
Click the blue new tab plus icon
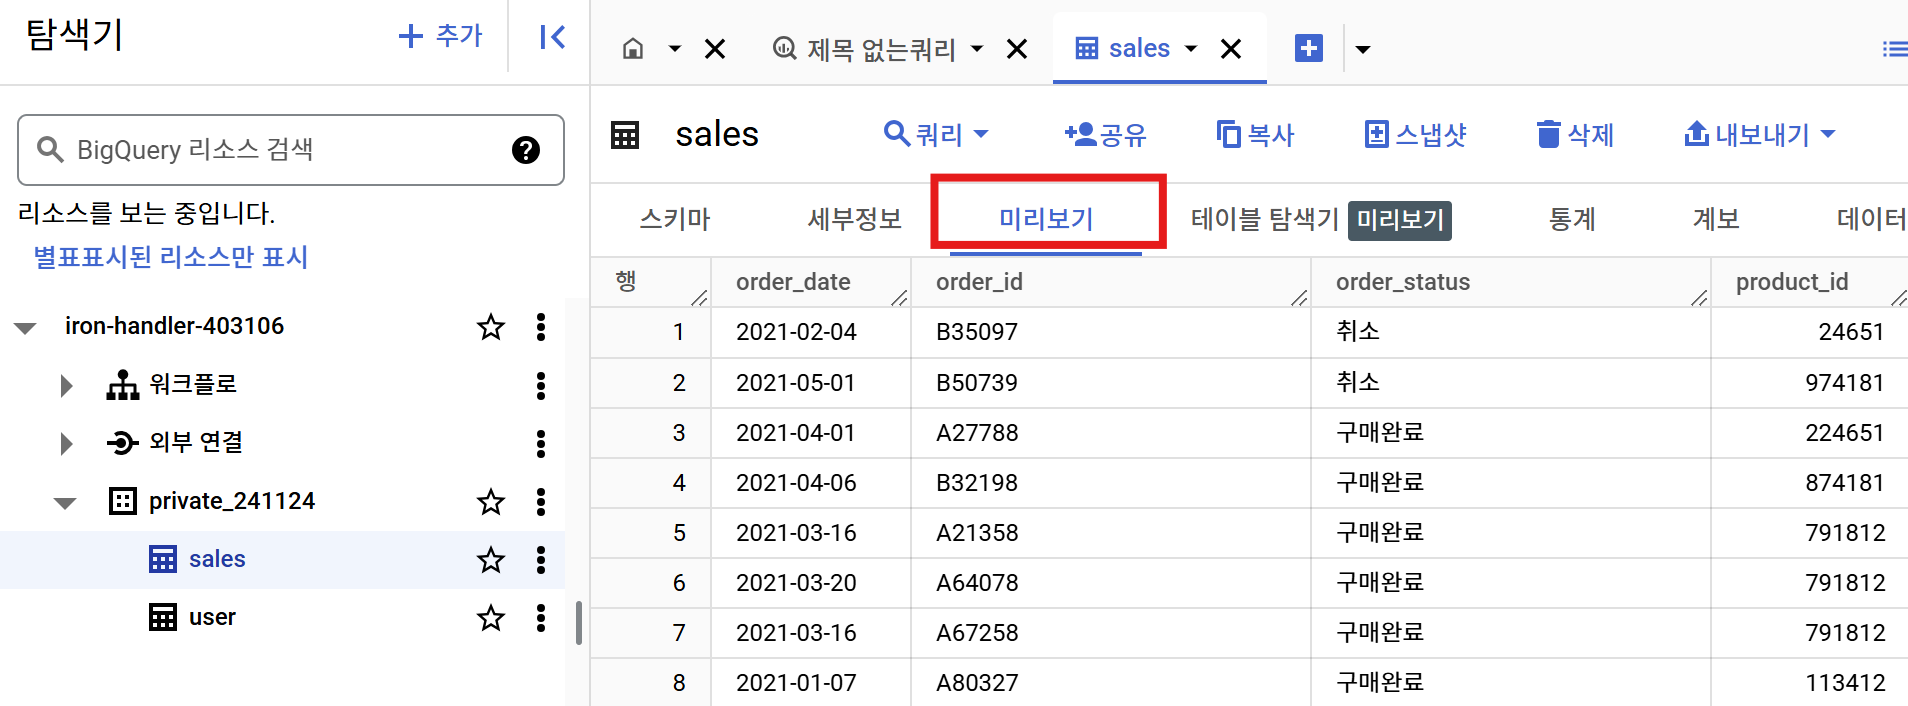[1309, 48]
